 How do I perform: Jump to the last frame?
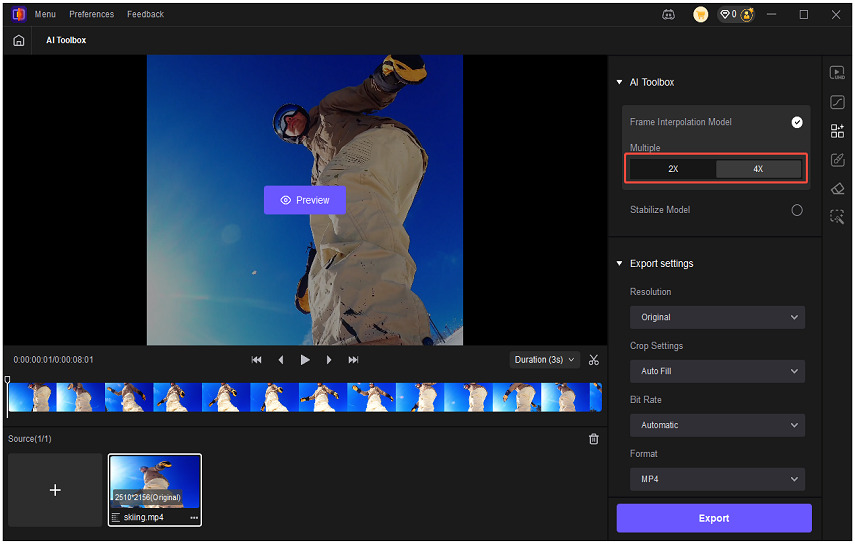point(353,360)
